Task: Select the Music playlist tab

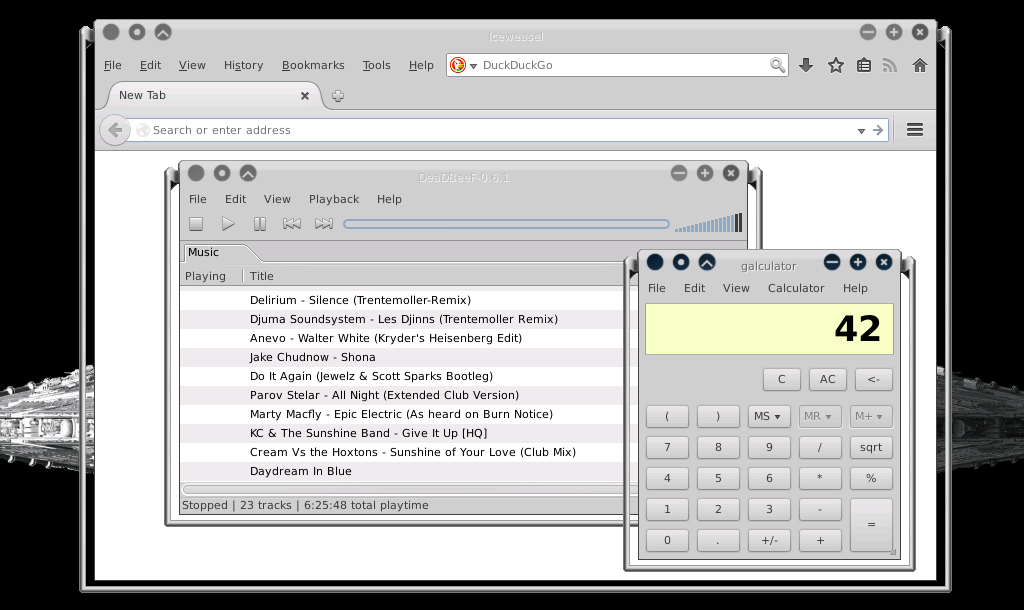Action: pyautogui.click(x=214, y=252)
